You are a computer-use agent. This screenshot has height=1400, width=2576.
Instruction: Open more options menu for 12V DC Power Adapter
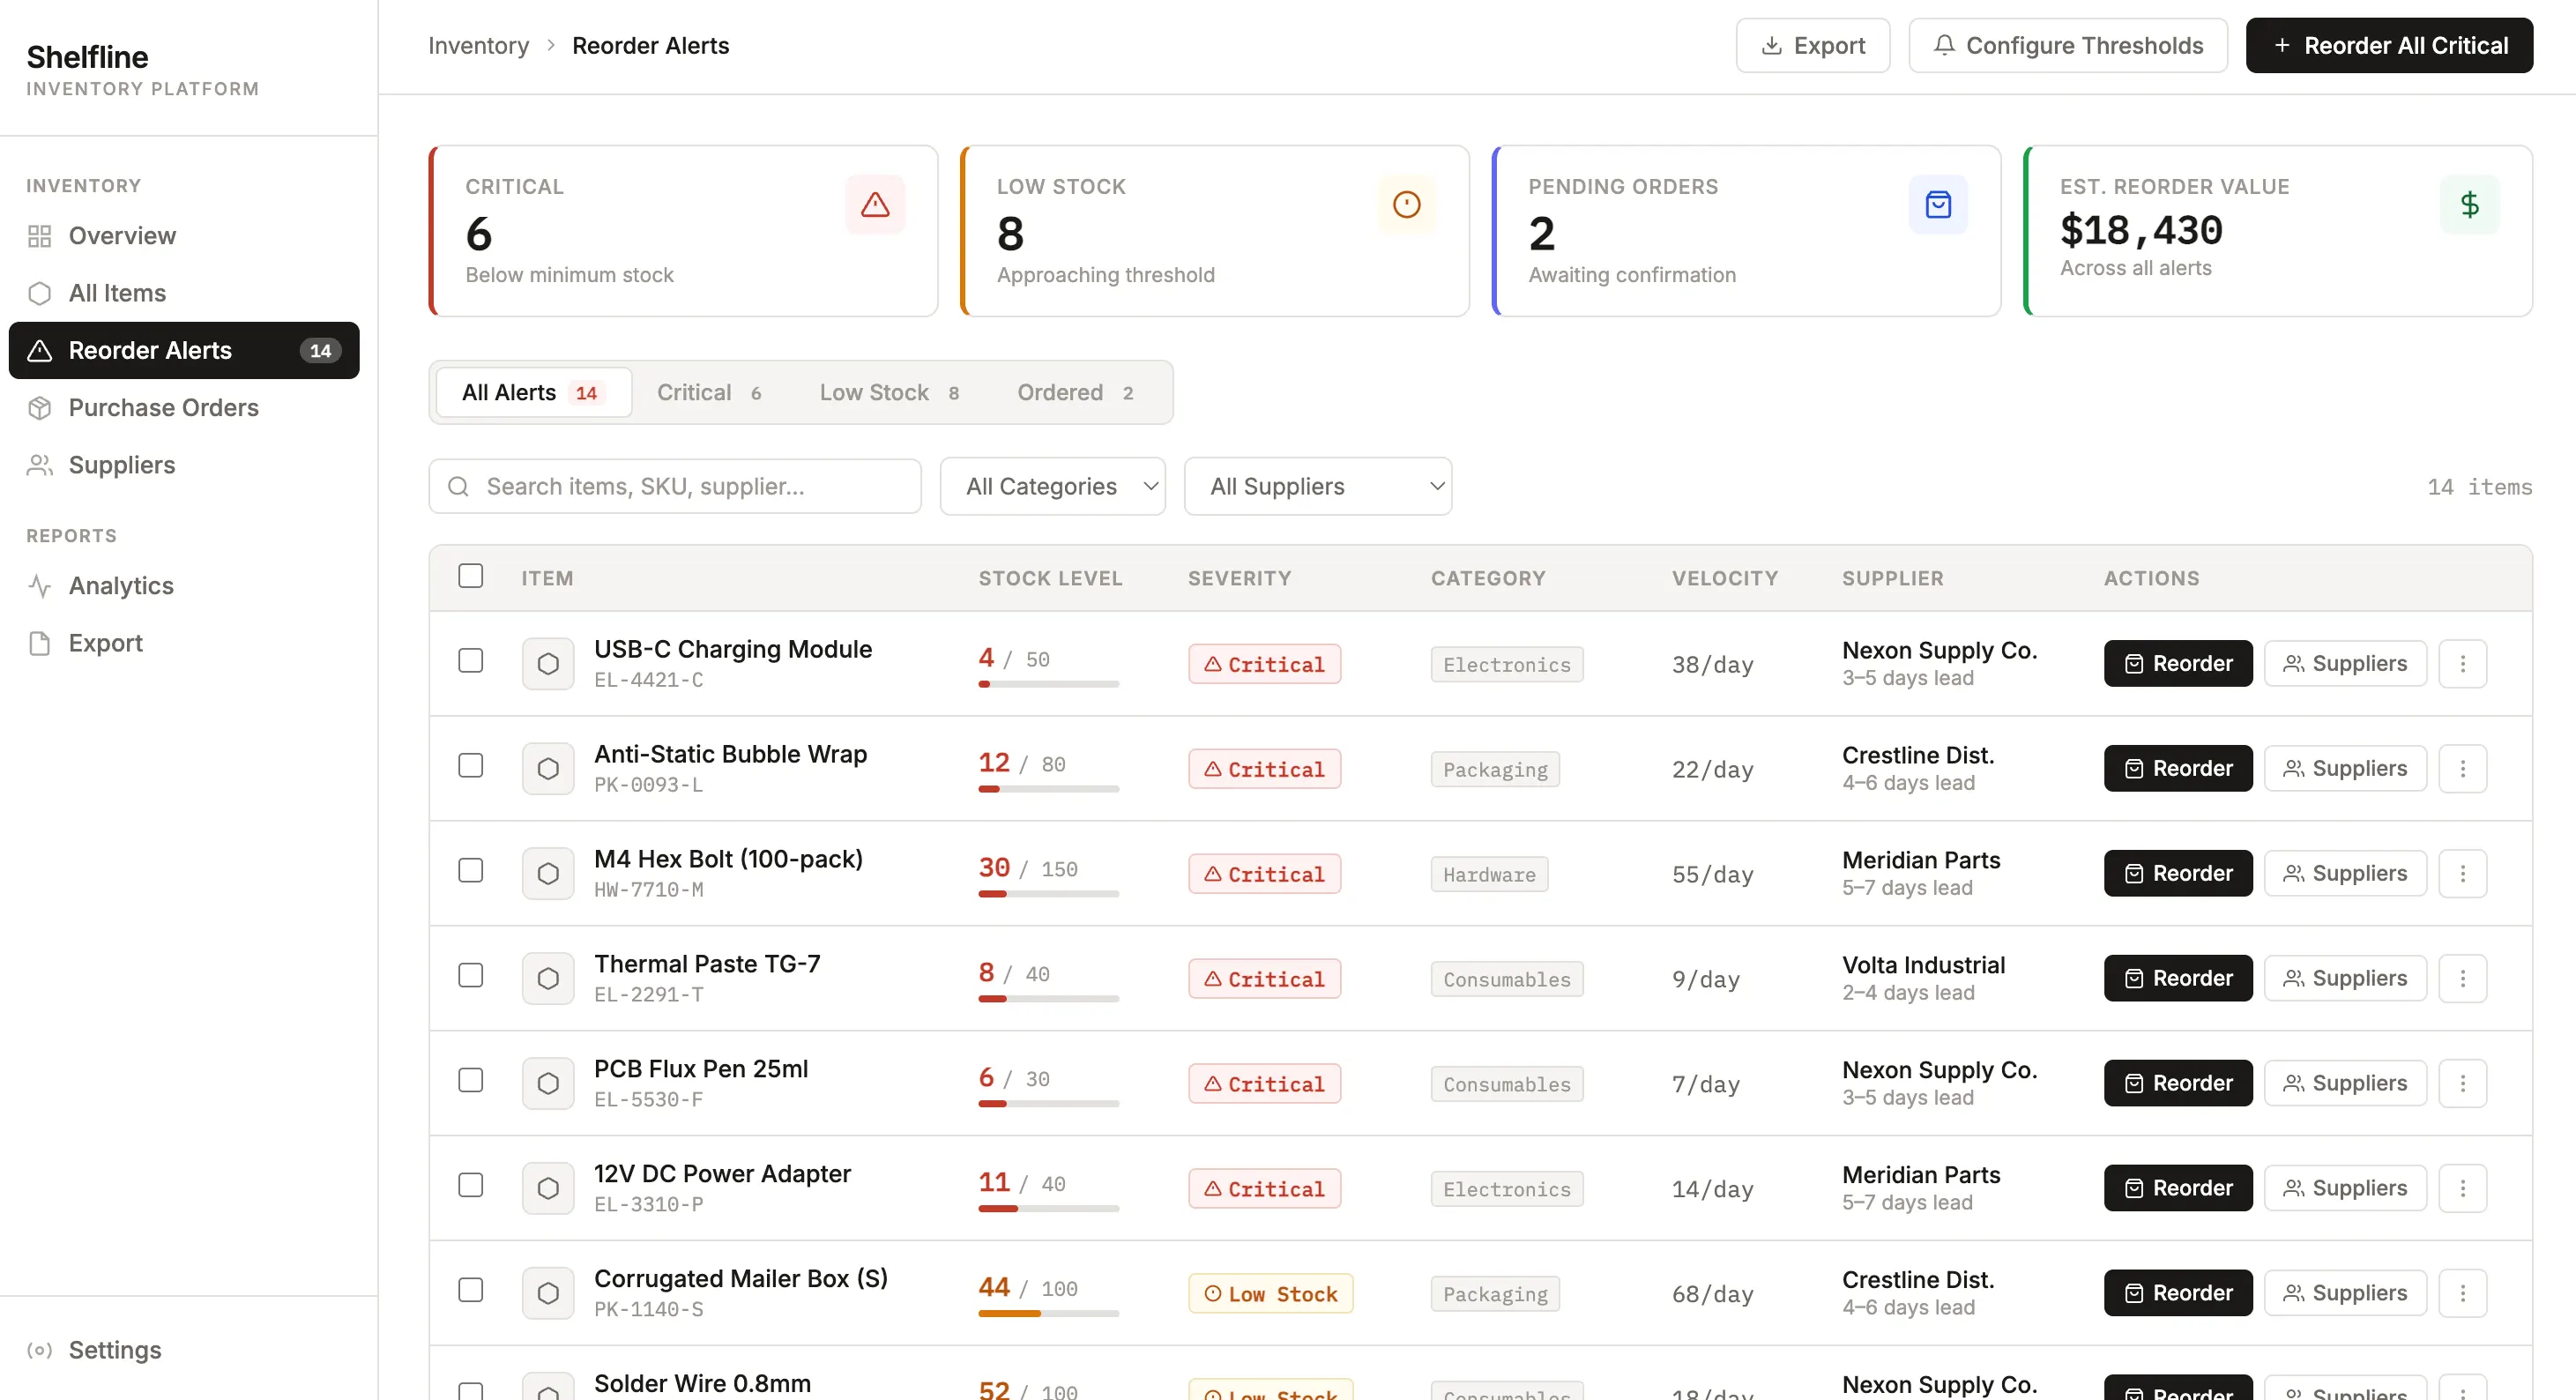tap(2462, 1189)
